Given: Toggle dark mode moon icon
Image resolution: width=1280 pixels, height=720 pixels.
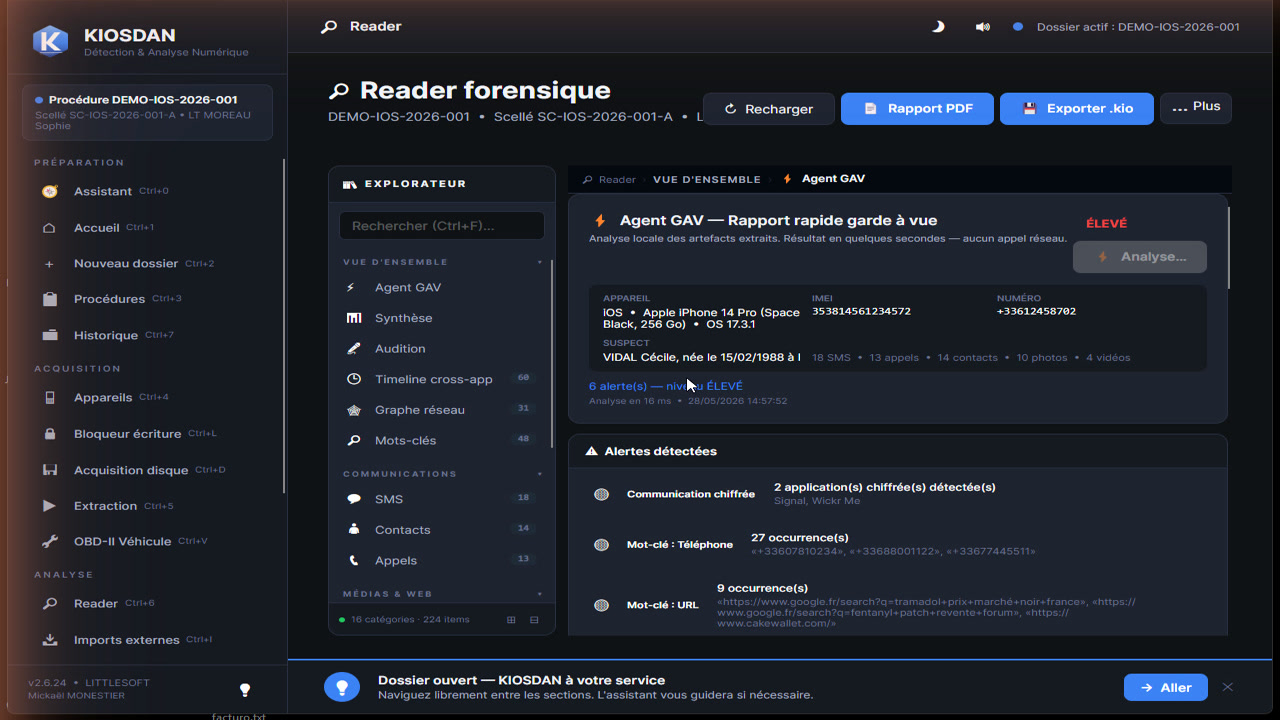Looking at the screenshot, I should pos(938,27).
